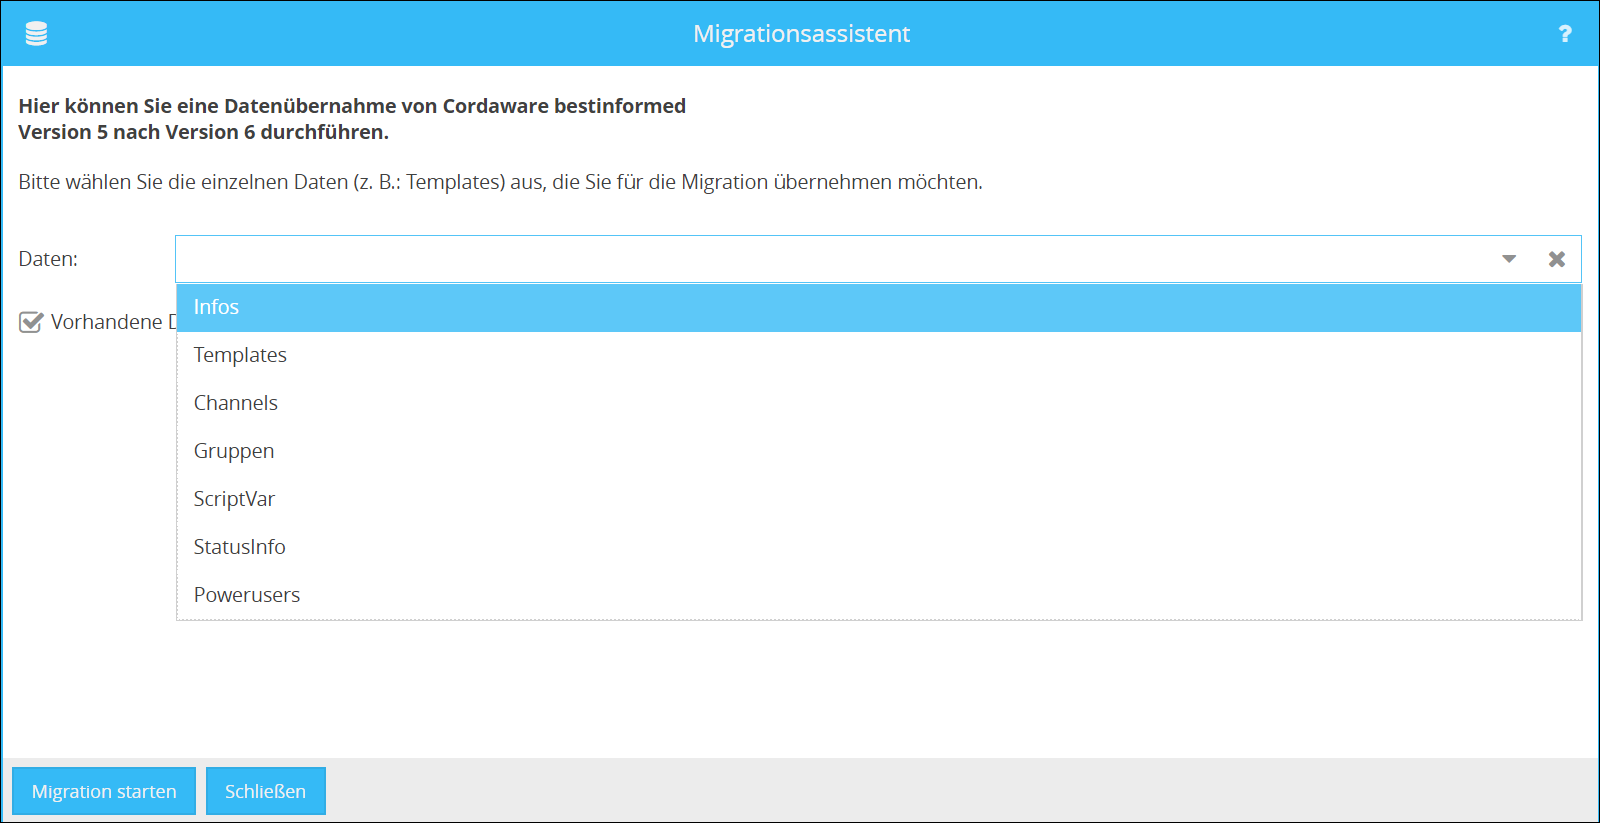Image resolution: width=1600 pixels, height=823 pixels.
Task: Select Infos from the dropdown list
Action: (879, 307)
